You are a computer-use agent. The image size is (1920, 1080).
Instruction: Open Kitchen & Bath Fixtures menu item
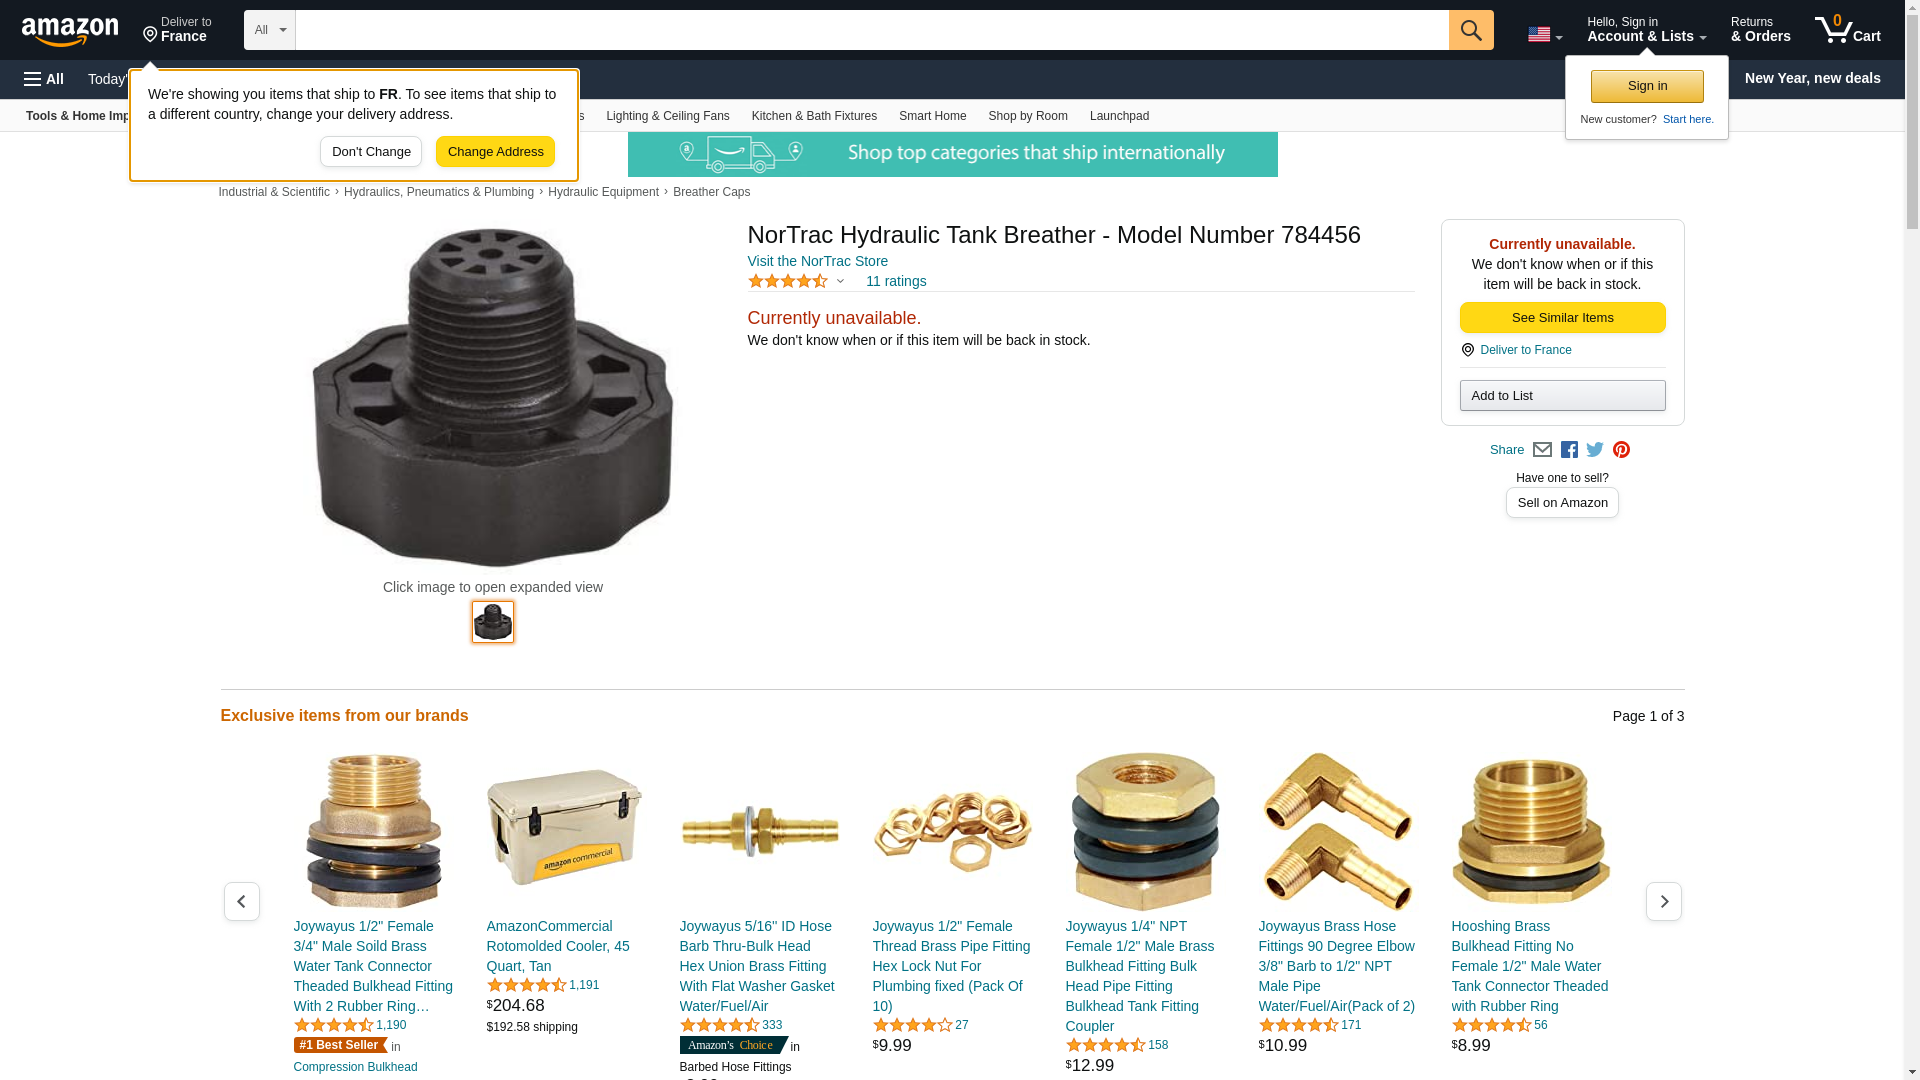(814, 116)
